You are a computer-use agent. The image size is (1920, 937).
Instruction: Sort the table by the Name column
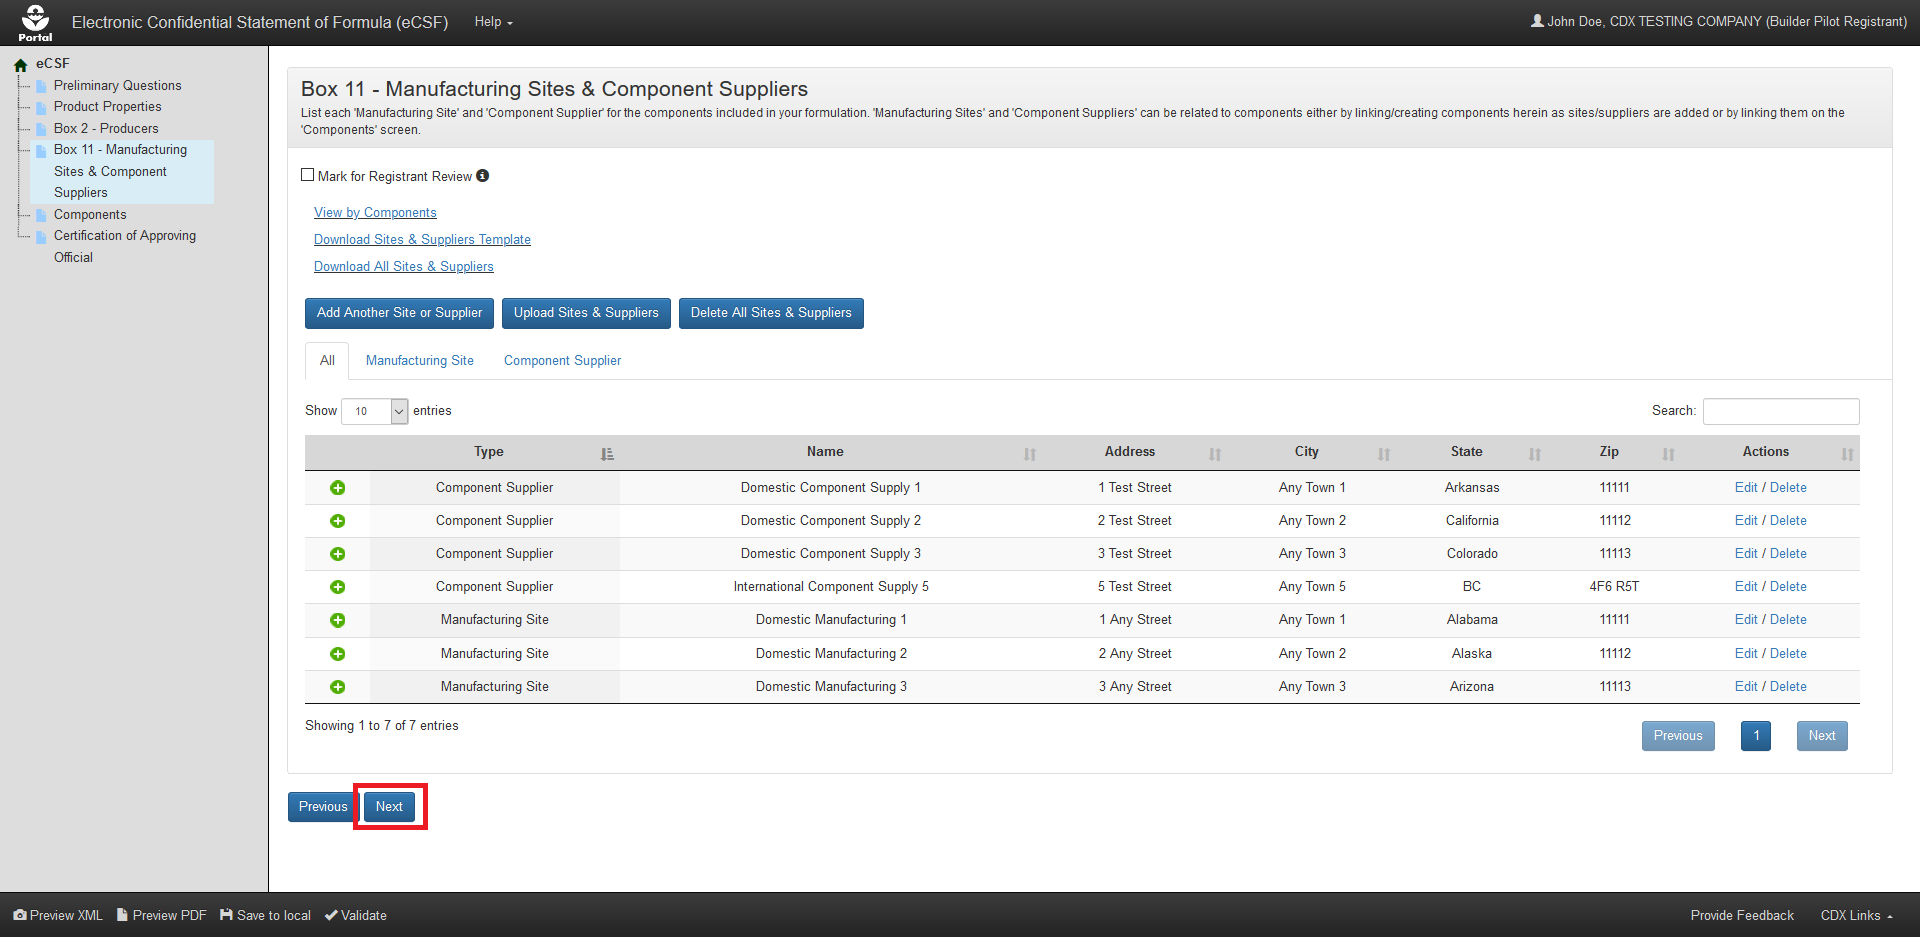(x=825, y=452)
